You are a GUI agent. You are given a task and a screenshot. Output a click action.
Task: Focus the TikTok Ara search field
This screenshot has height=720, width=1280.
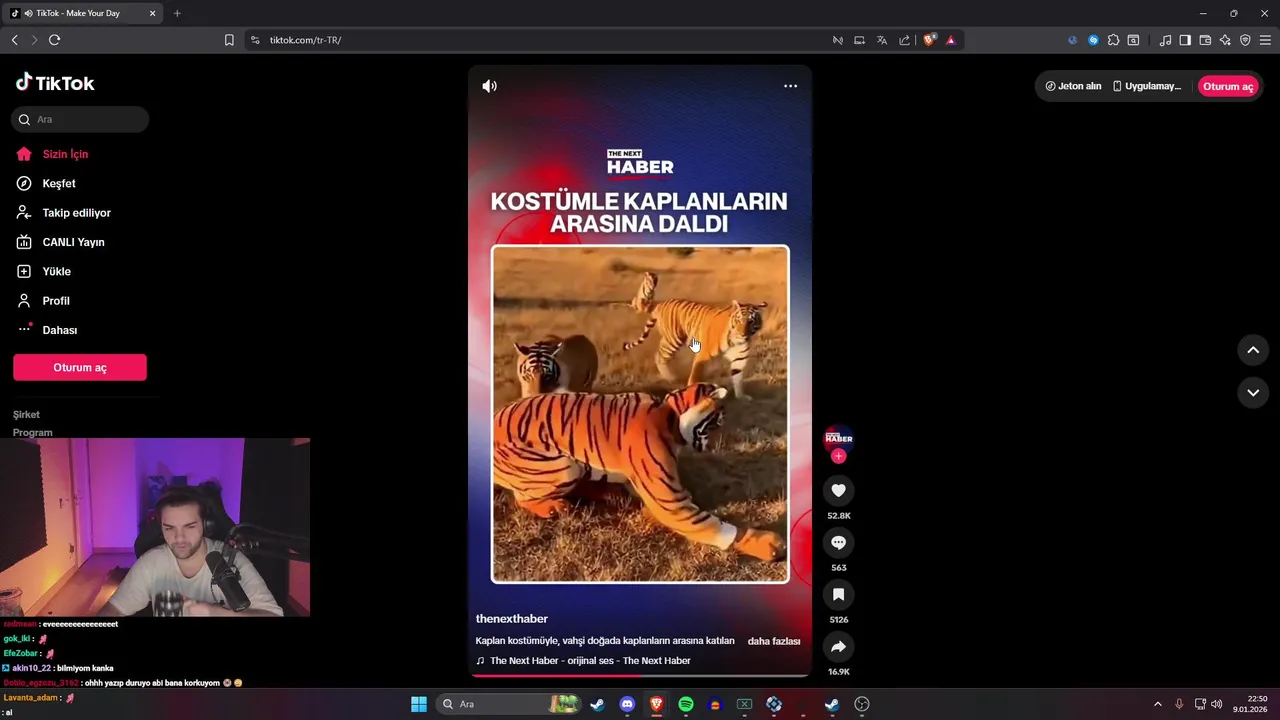click(80, 119)
